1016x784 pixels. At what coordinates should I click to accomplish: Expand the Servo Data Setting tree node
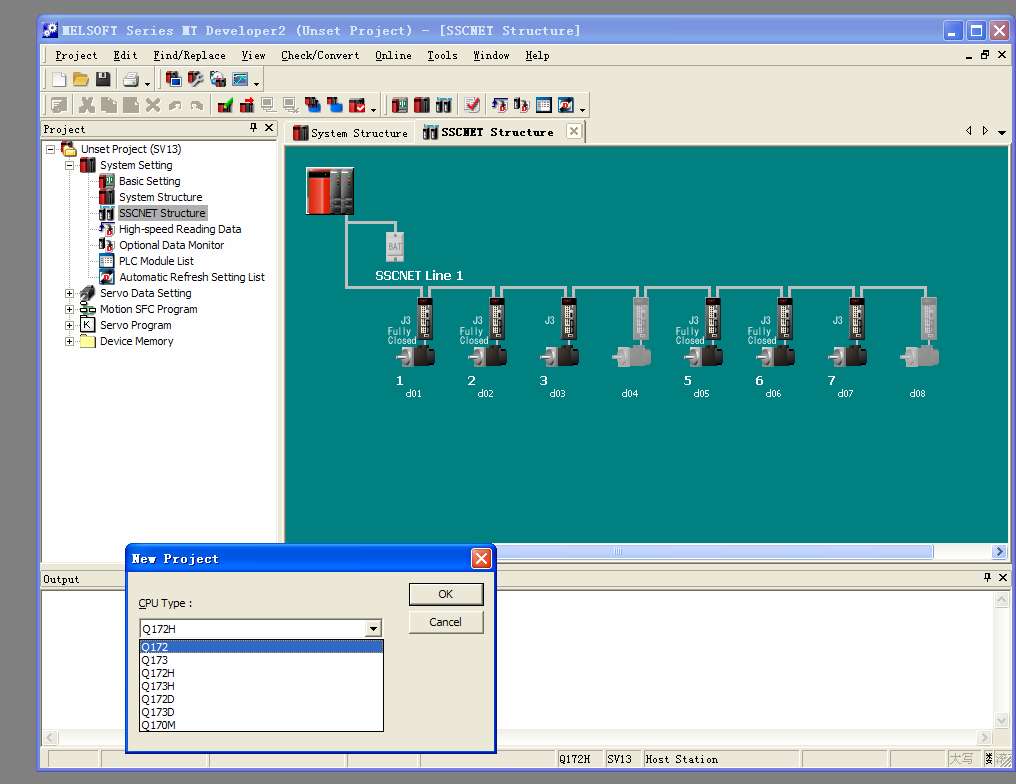click(x=69, y=293)
